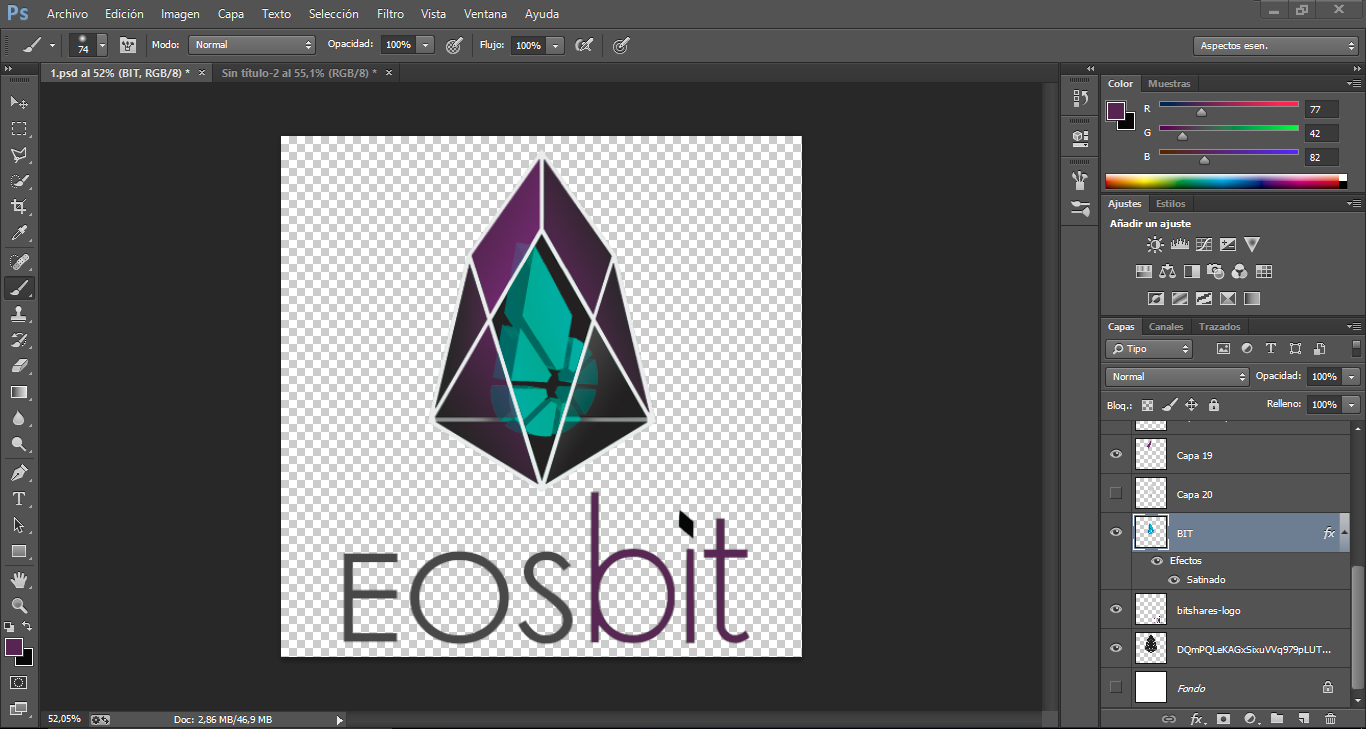The width and height of the screenshot is (1366, 729).
Task: Select the Move tool
Action: pyautogui.click(x=19, y=102)
